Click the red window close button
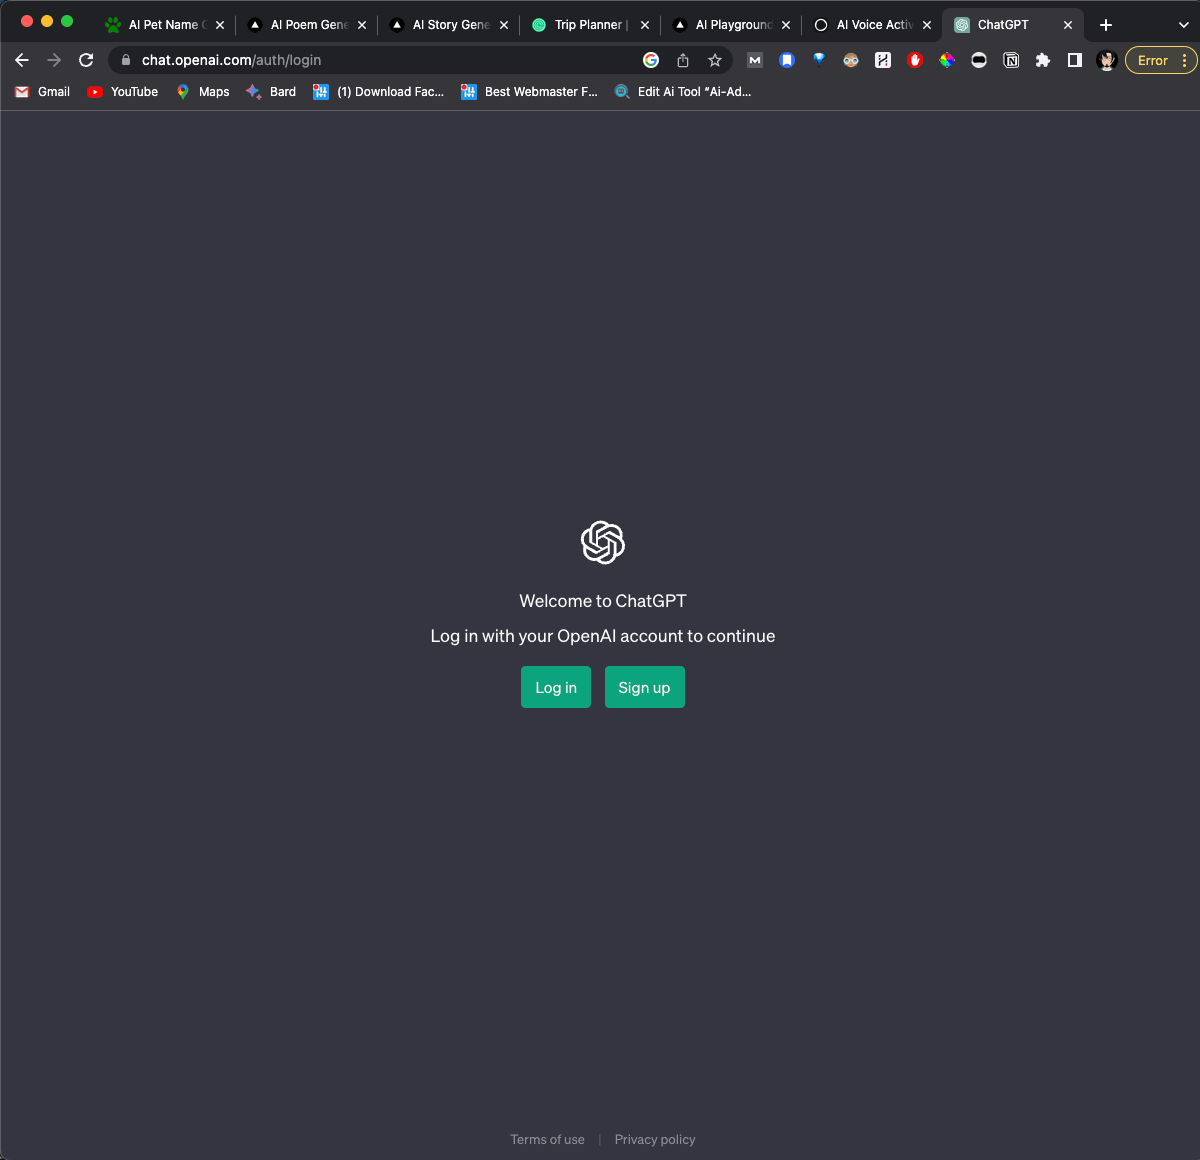 point(27,21)
